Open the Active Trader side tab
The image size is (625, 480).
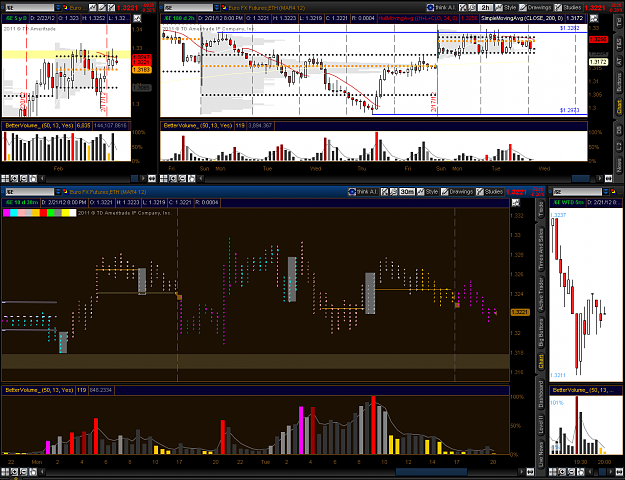click(541, 295)
